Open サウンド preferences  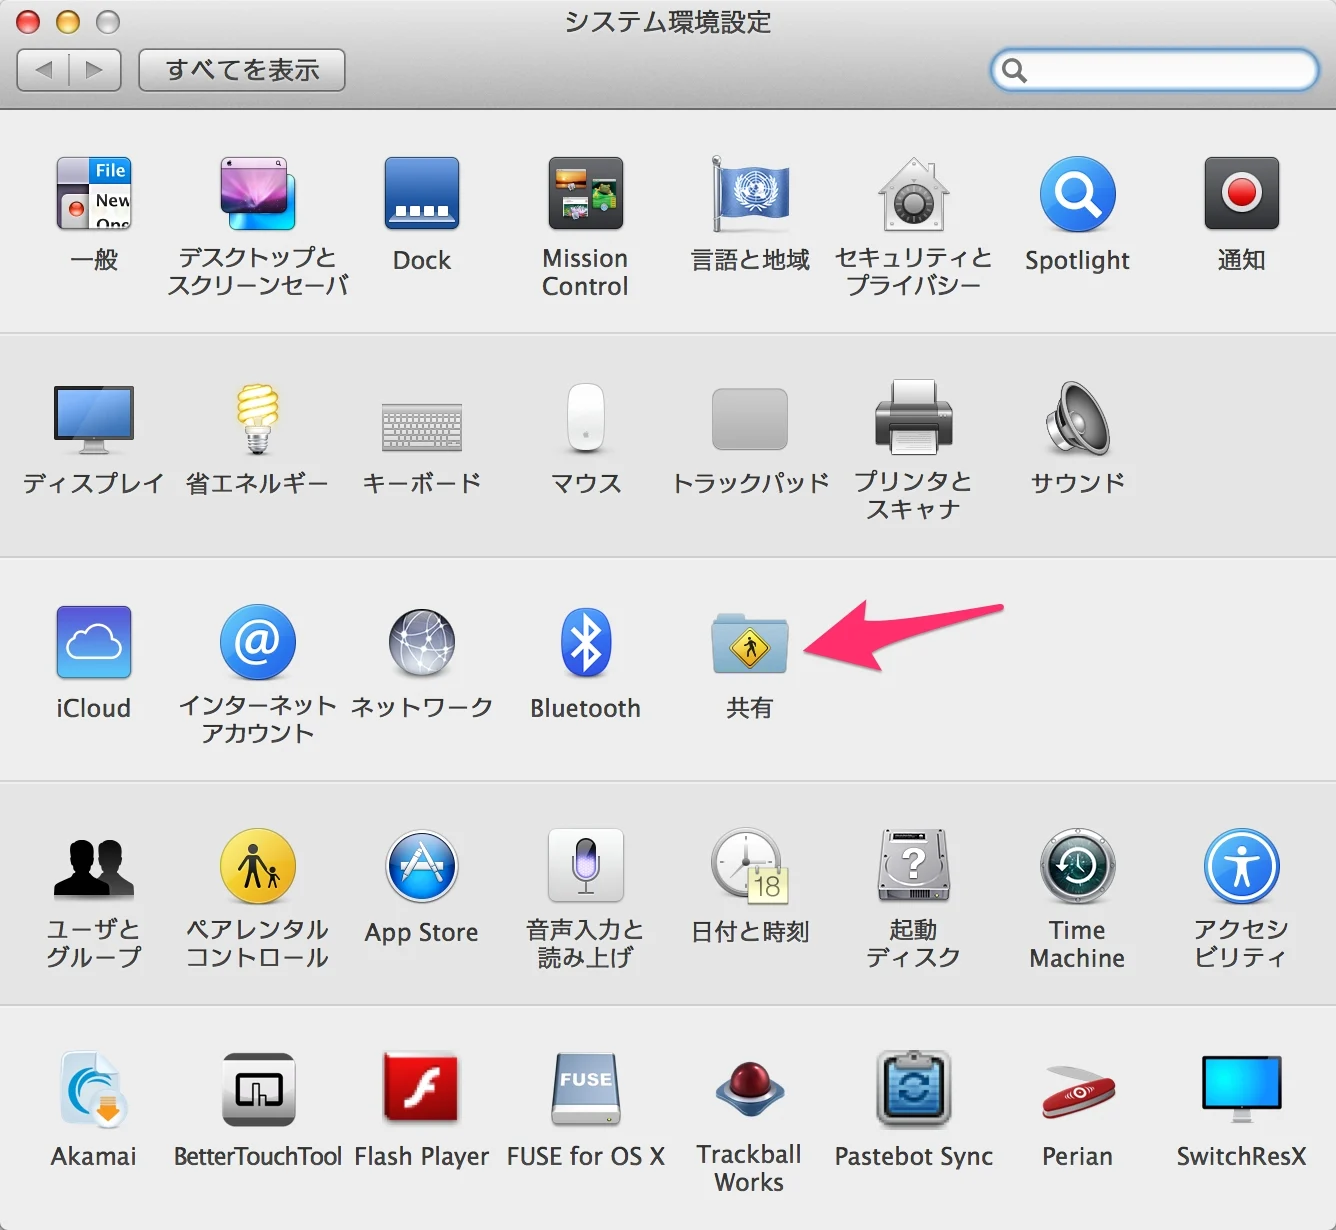1078,418
